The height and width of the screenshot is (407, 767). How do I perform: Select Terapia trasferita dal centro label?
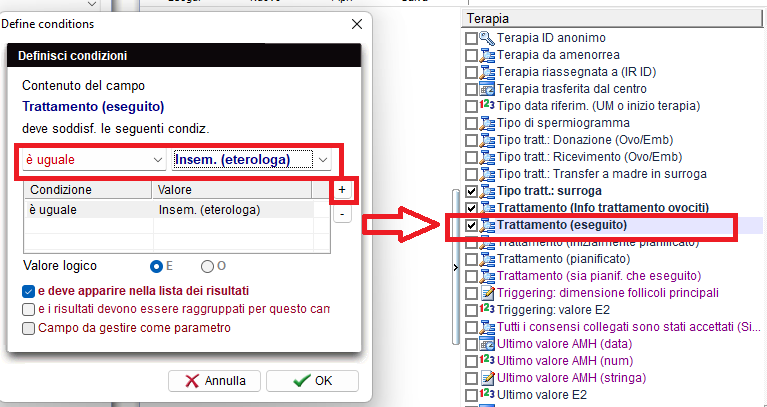(572, 89)
